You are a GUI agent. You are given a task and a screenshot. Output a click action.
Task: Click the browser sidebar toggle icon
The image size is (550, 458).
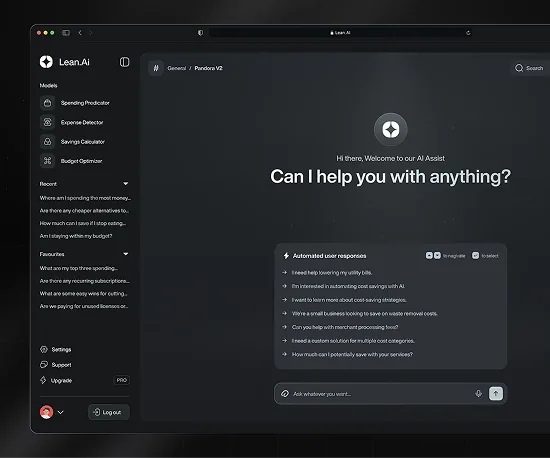66,33
